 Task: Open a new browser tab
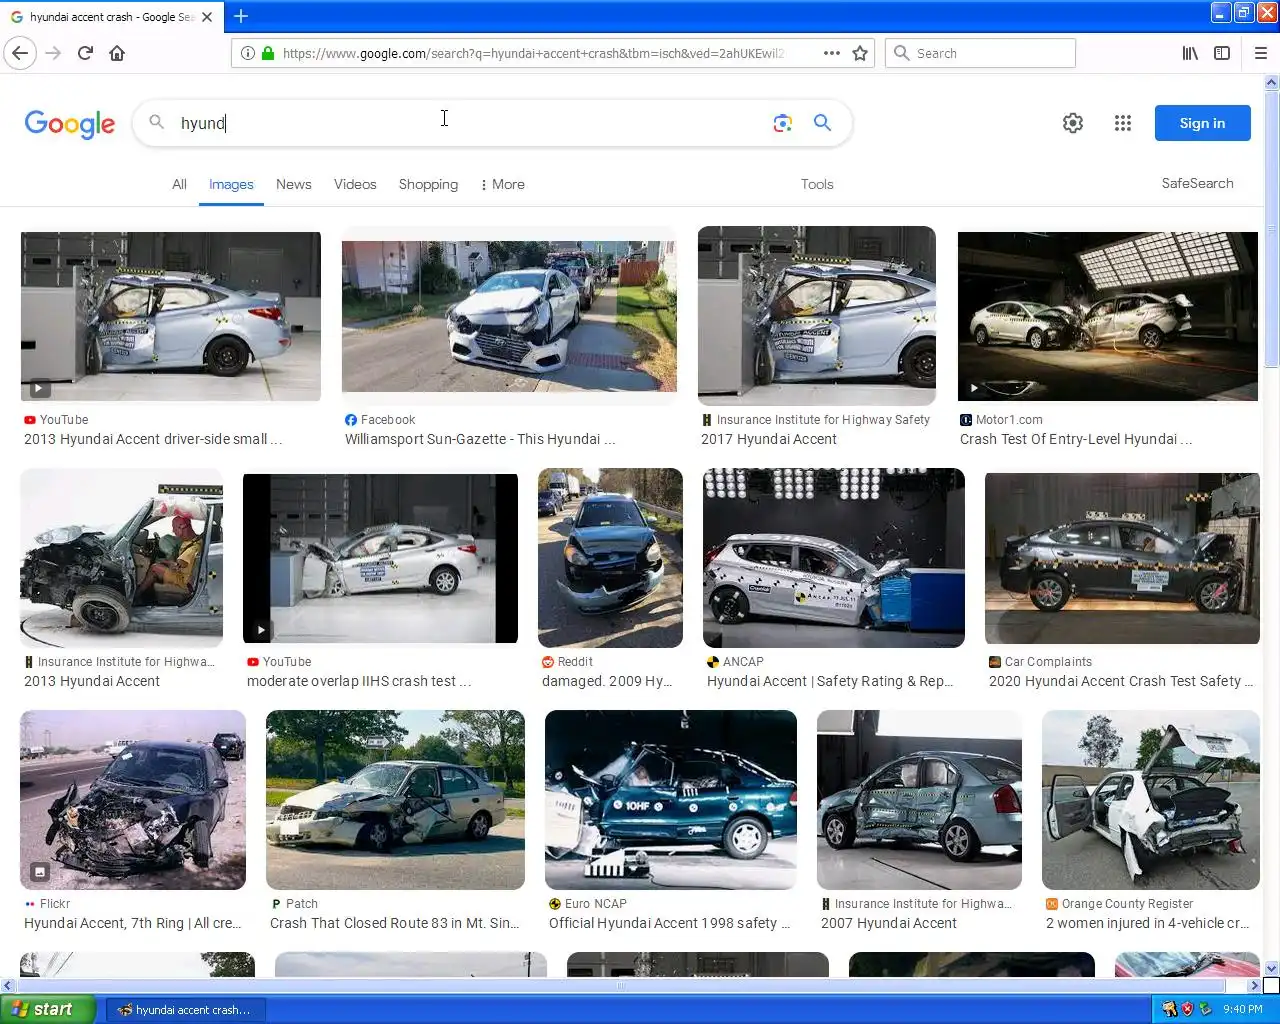coord(241,16)
